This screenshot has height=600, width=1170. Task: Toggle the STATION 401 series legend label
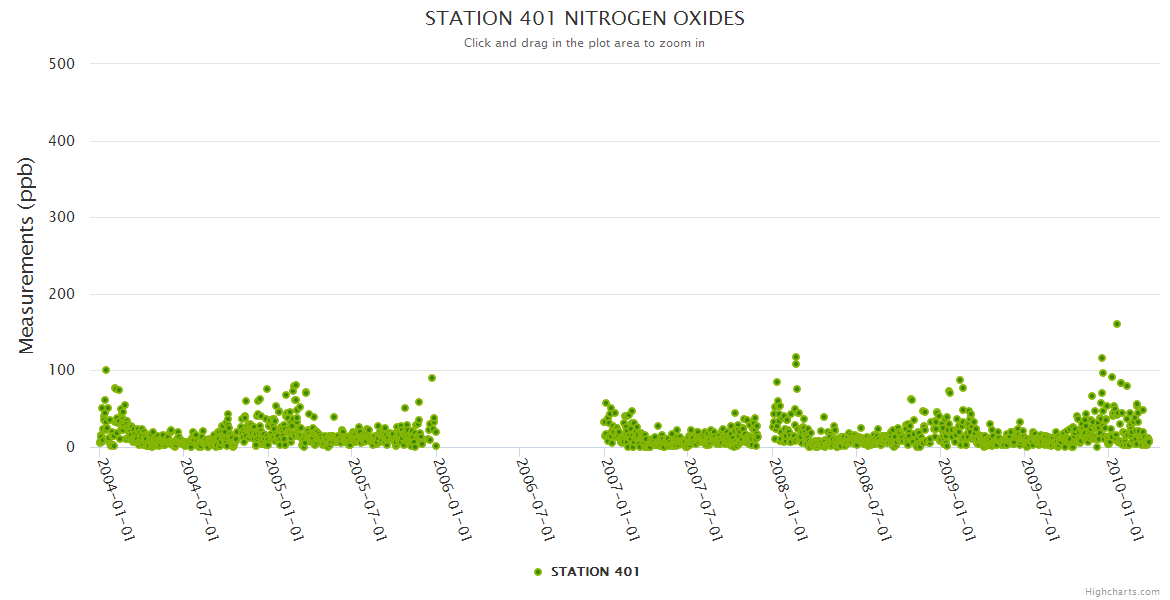(595, 572)
